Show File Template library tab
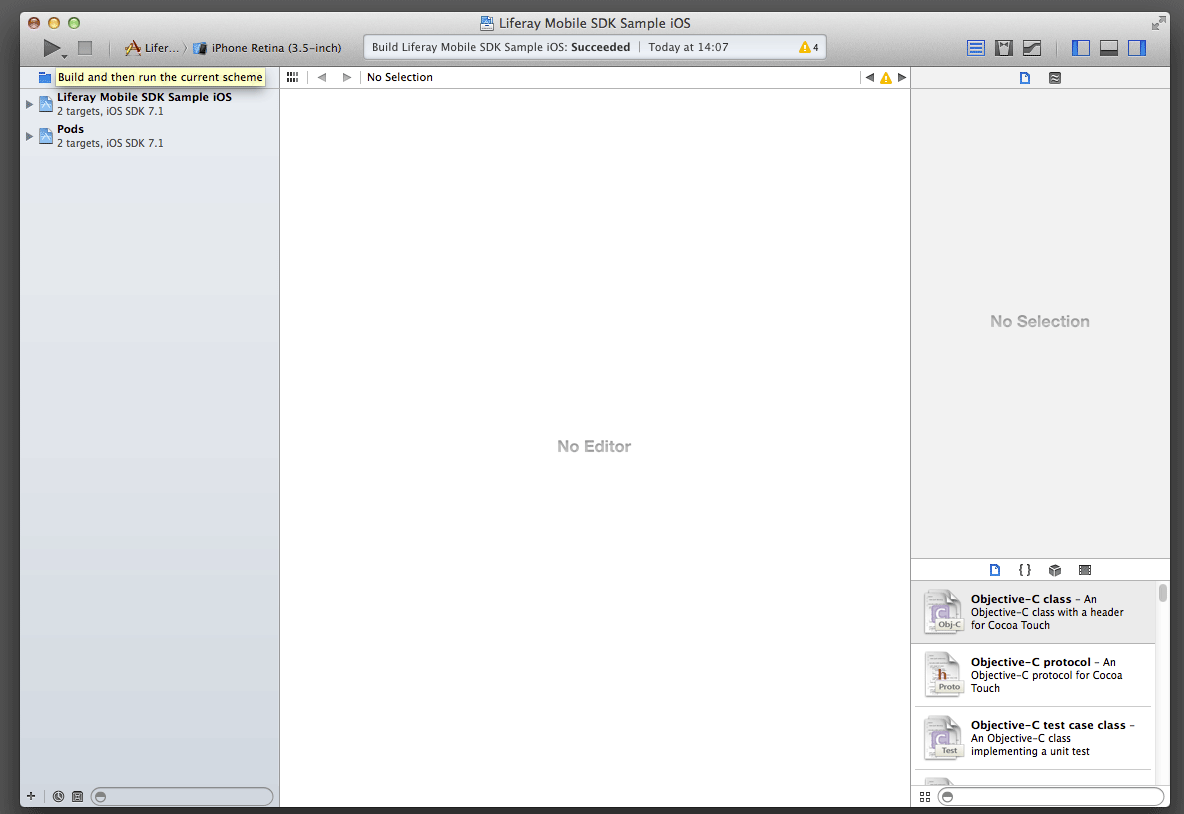The height and width of the screenshot is (814, 1184). (x=994, y=570)
